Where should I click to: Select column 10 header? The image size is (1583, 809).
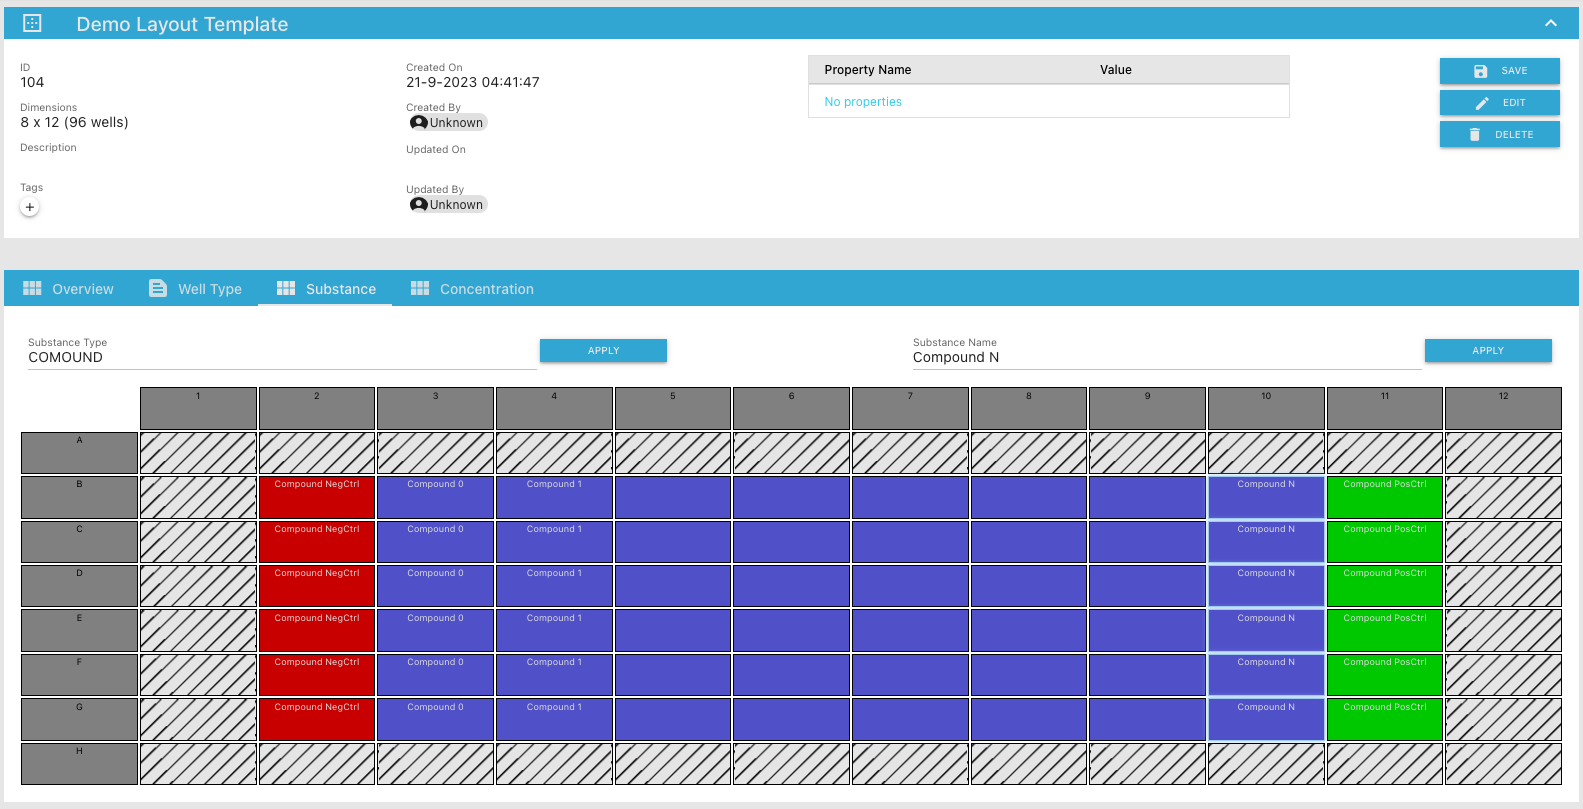1265,408
